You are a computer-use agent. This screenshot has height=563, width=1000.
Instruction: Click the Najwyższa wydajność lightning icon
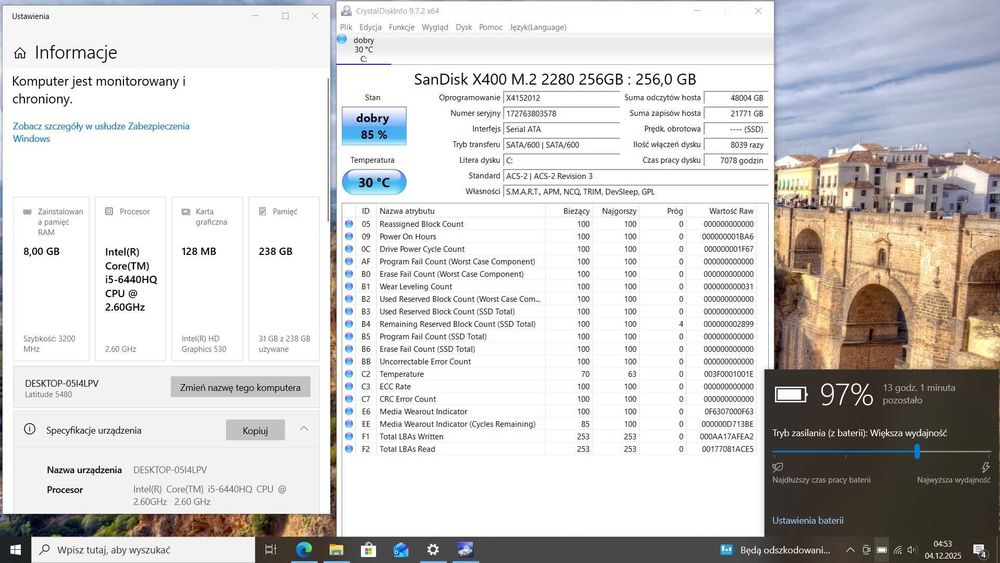[x=985, y=467]
